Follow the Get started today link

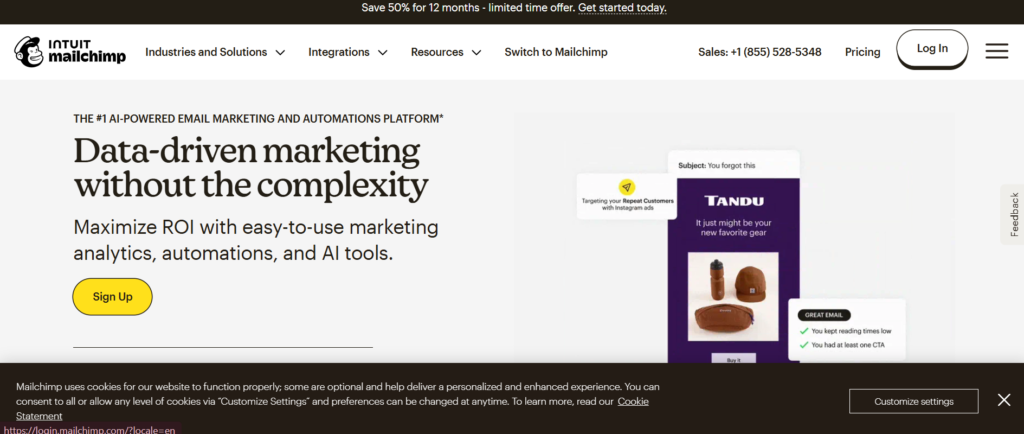point(622,8)
